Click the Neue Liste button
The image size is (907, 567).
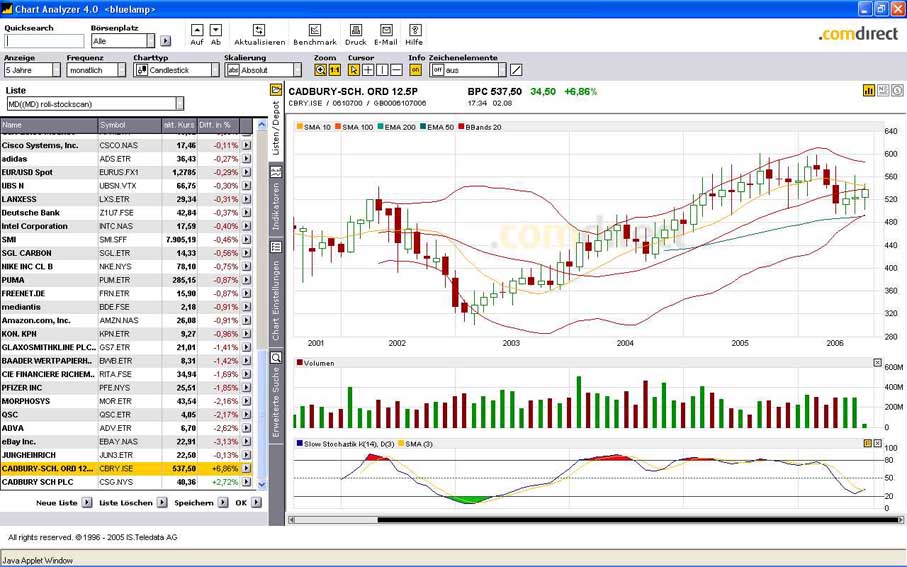pyautogui.click(x=57, y=503)
